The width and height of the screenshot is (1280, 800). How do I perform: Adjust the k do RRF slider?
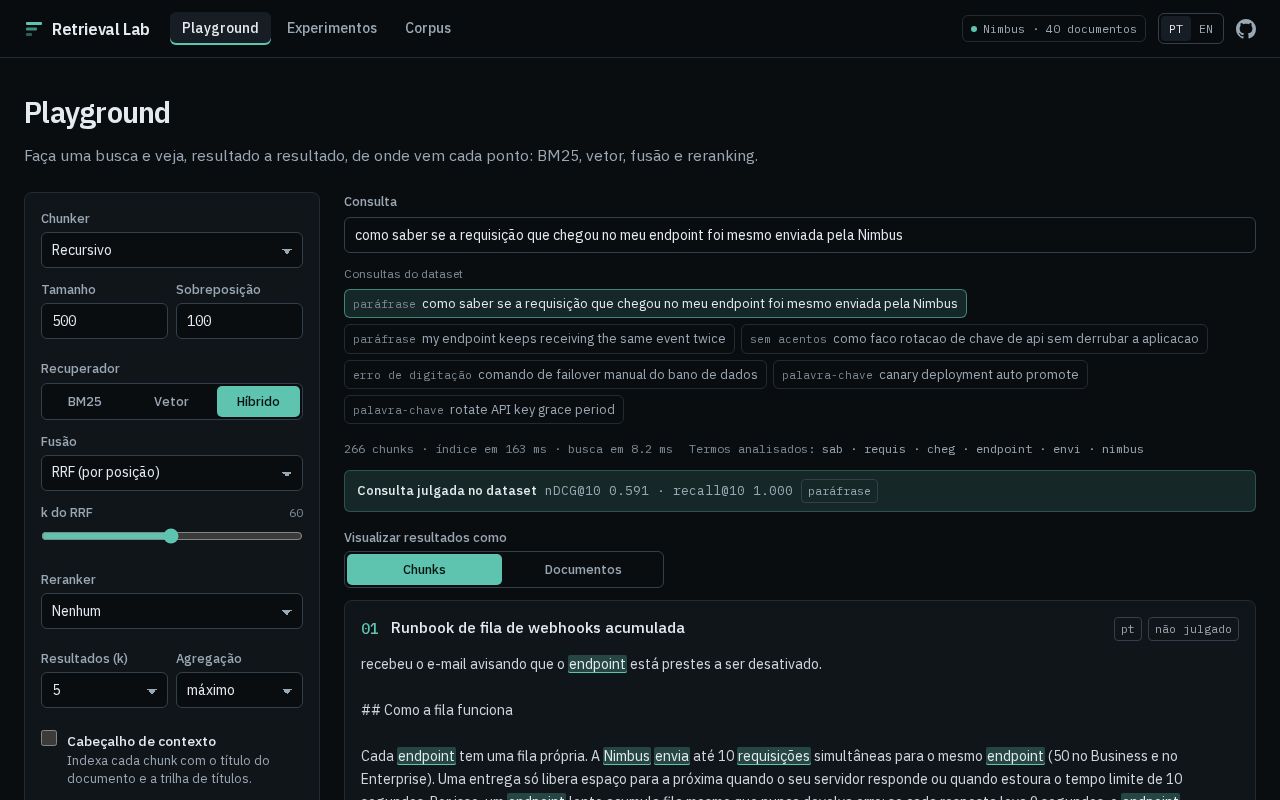point(172,536)
